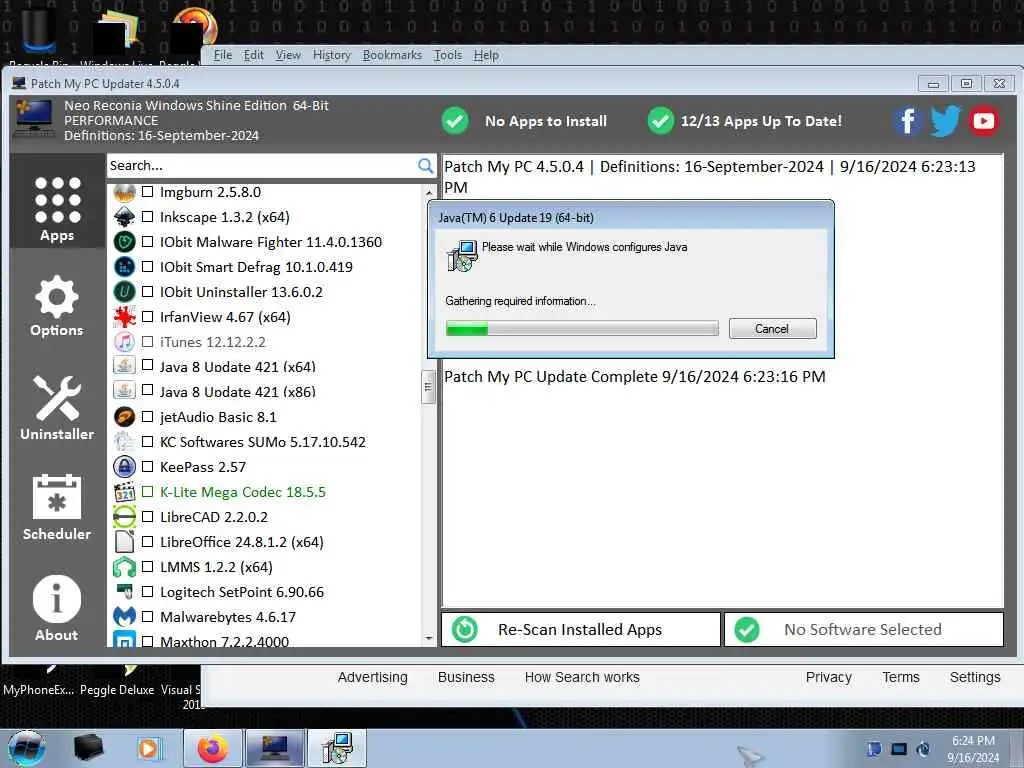The image size is (1024, 768).
Task: Click the Firefox taskbar icon
Action: pos(213,748)
